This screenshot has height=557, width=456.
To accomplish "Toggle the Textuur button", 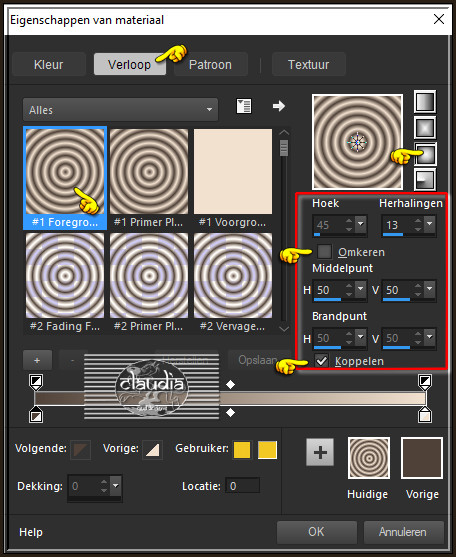I will pyautogui.click(x=309, y=65).
